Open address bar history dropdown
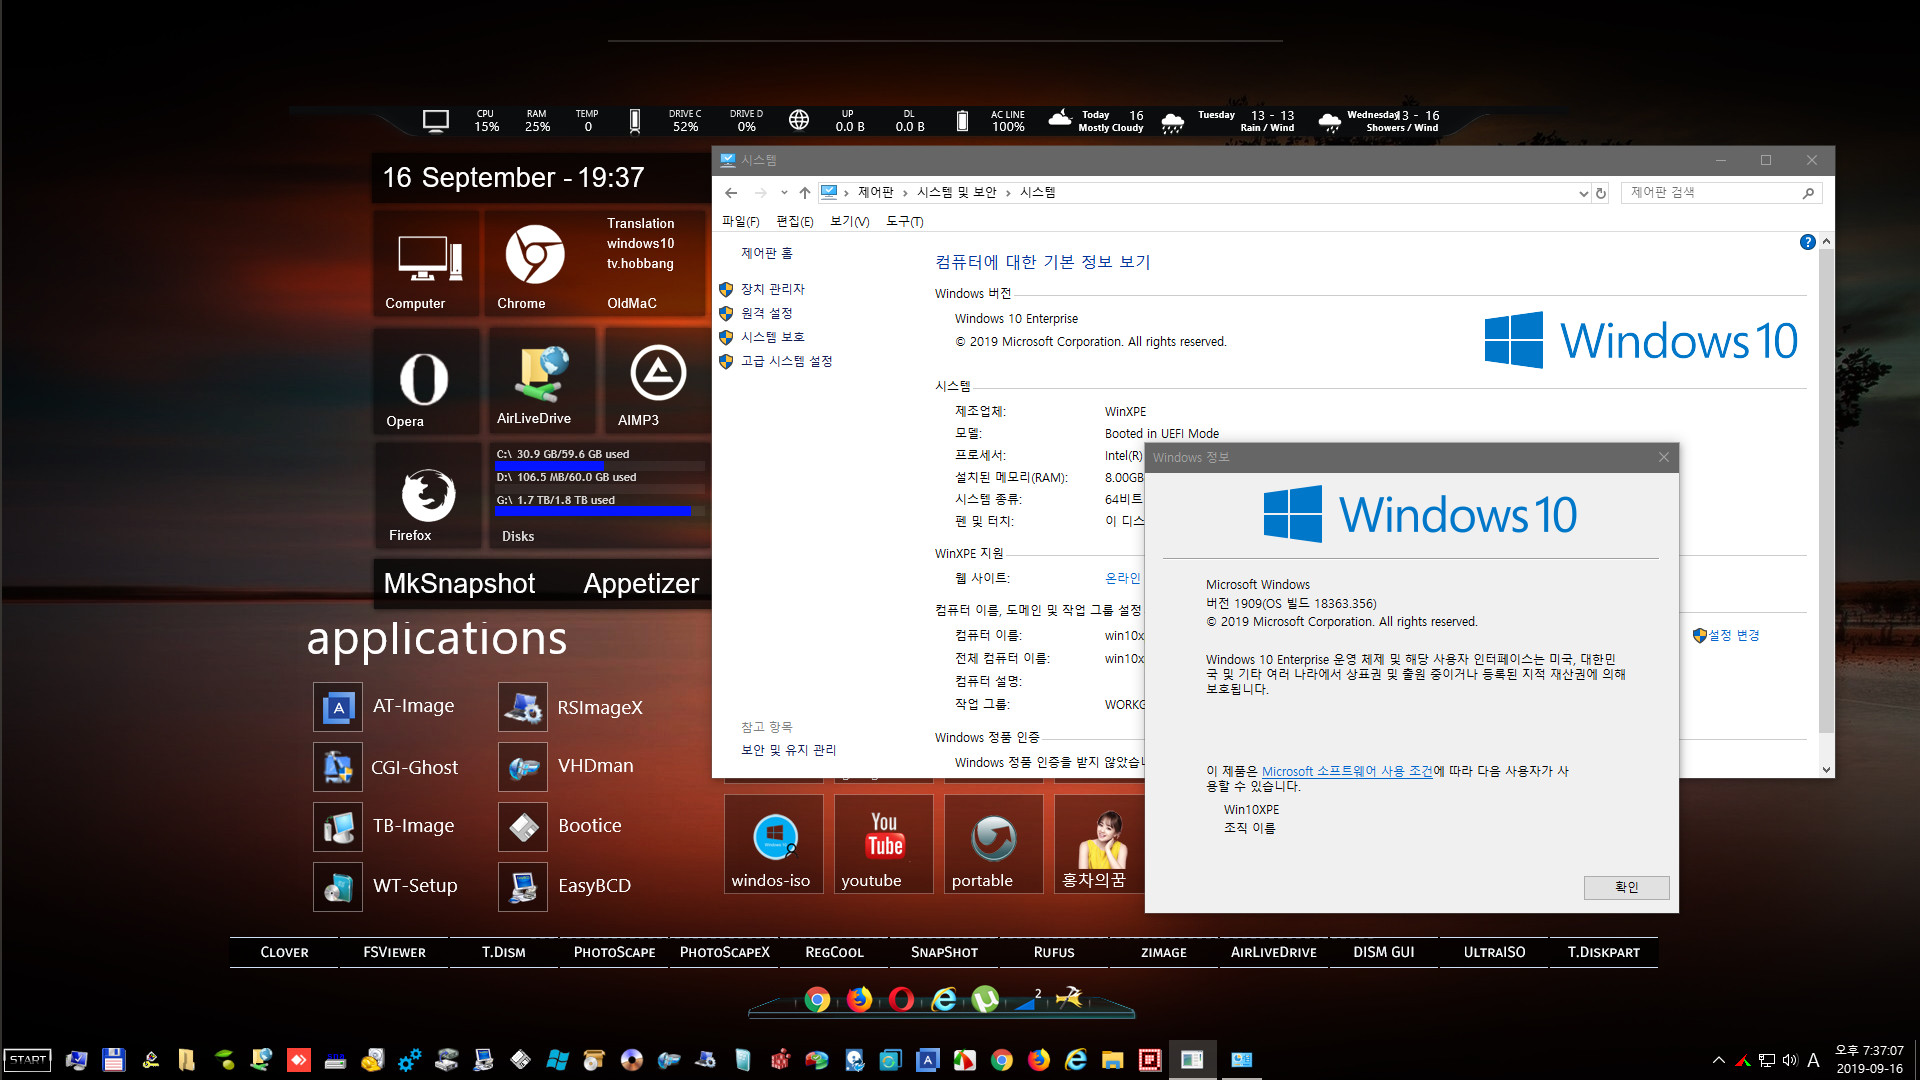Screen dimensions: 1920x1080 pos(1583,193)
